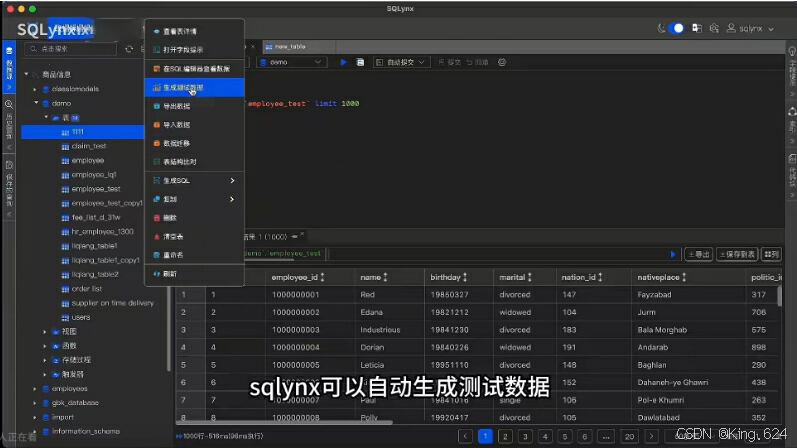Choose data migration in context menu
This screenshot has width=797, height=448.
[x=194, y=143]
